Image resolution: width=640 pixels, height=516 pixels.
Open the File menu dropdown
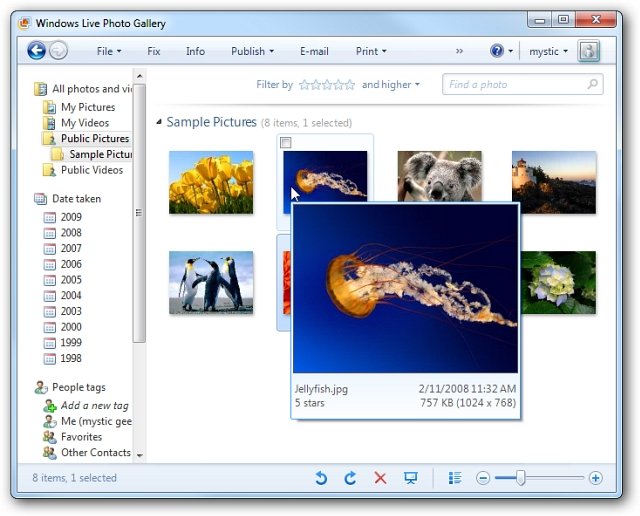coord(108,51)
